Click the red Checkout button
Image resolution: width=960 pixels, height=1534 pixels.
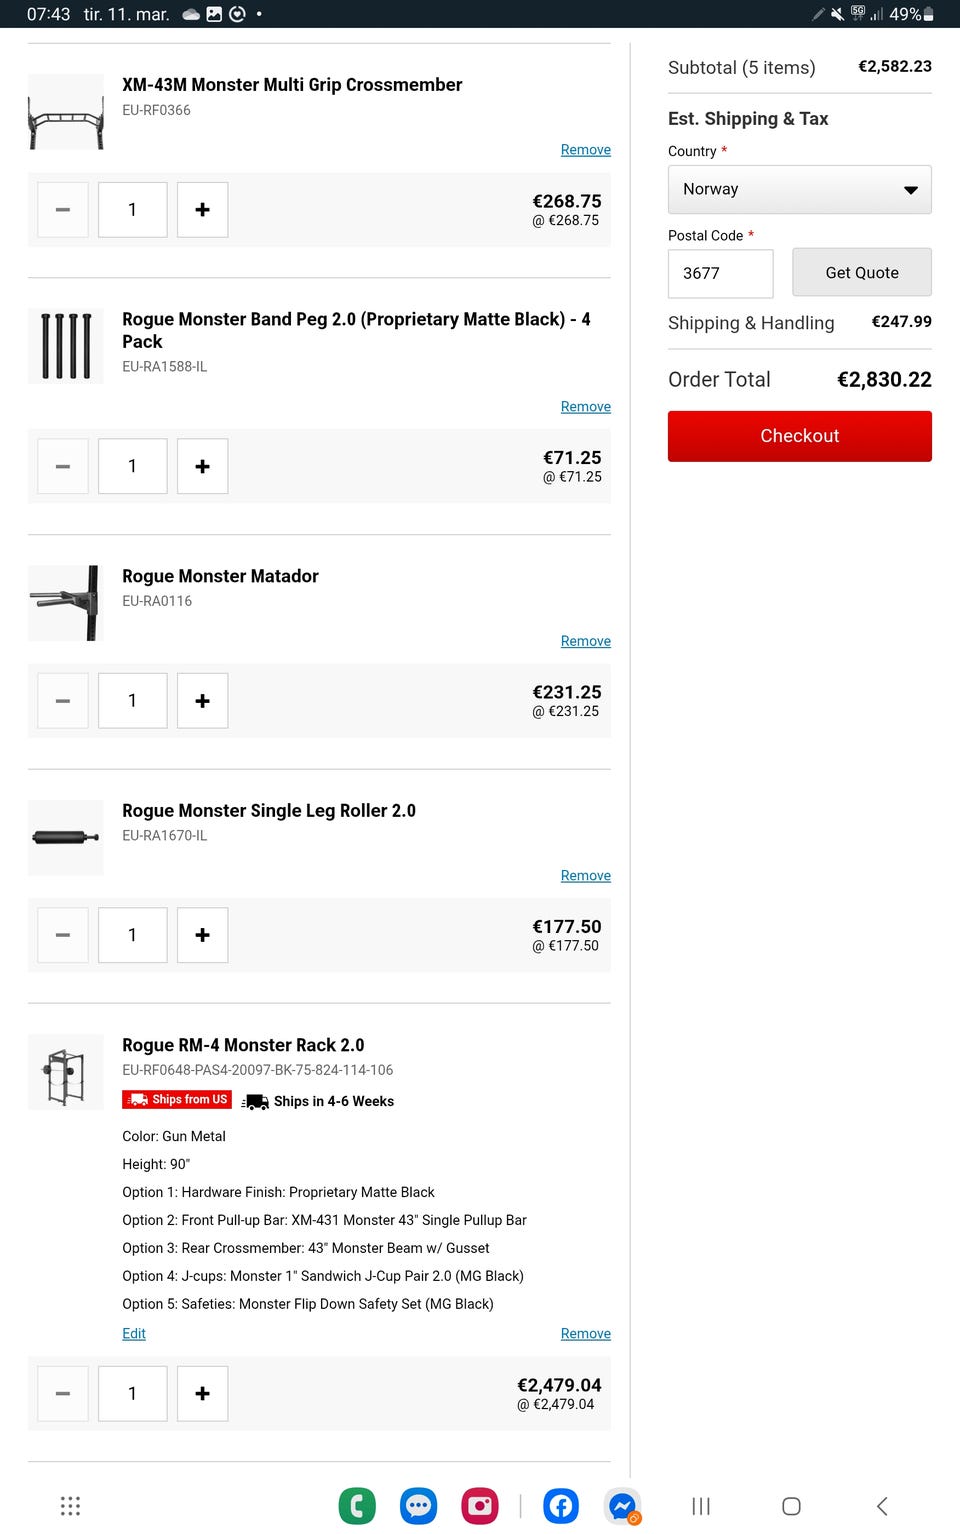pos(799,436)
